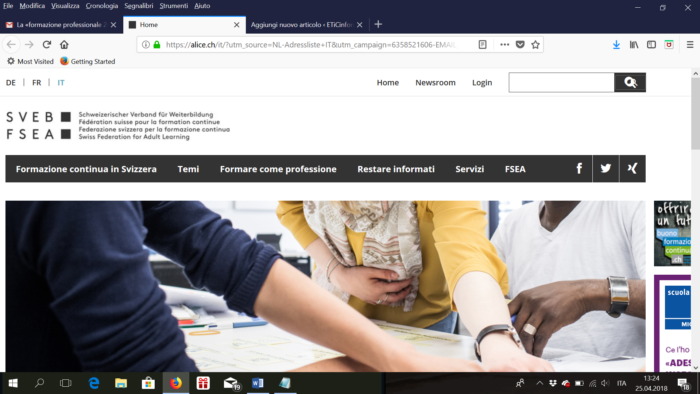
Task: Go to the browser home page icon
Action: [64, 45]
